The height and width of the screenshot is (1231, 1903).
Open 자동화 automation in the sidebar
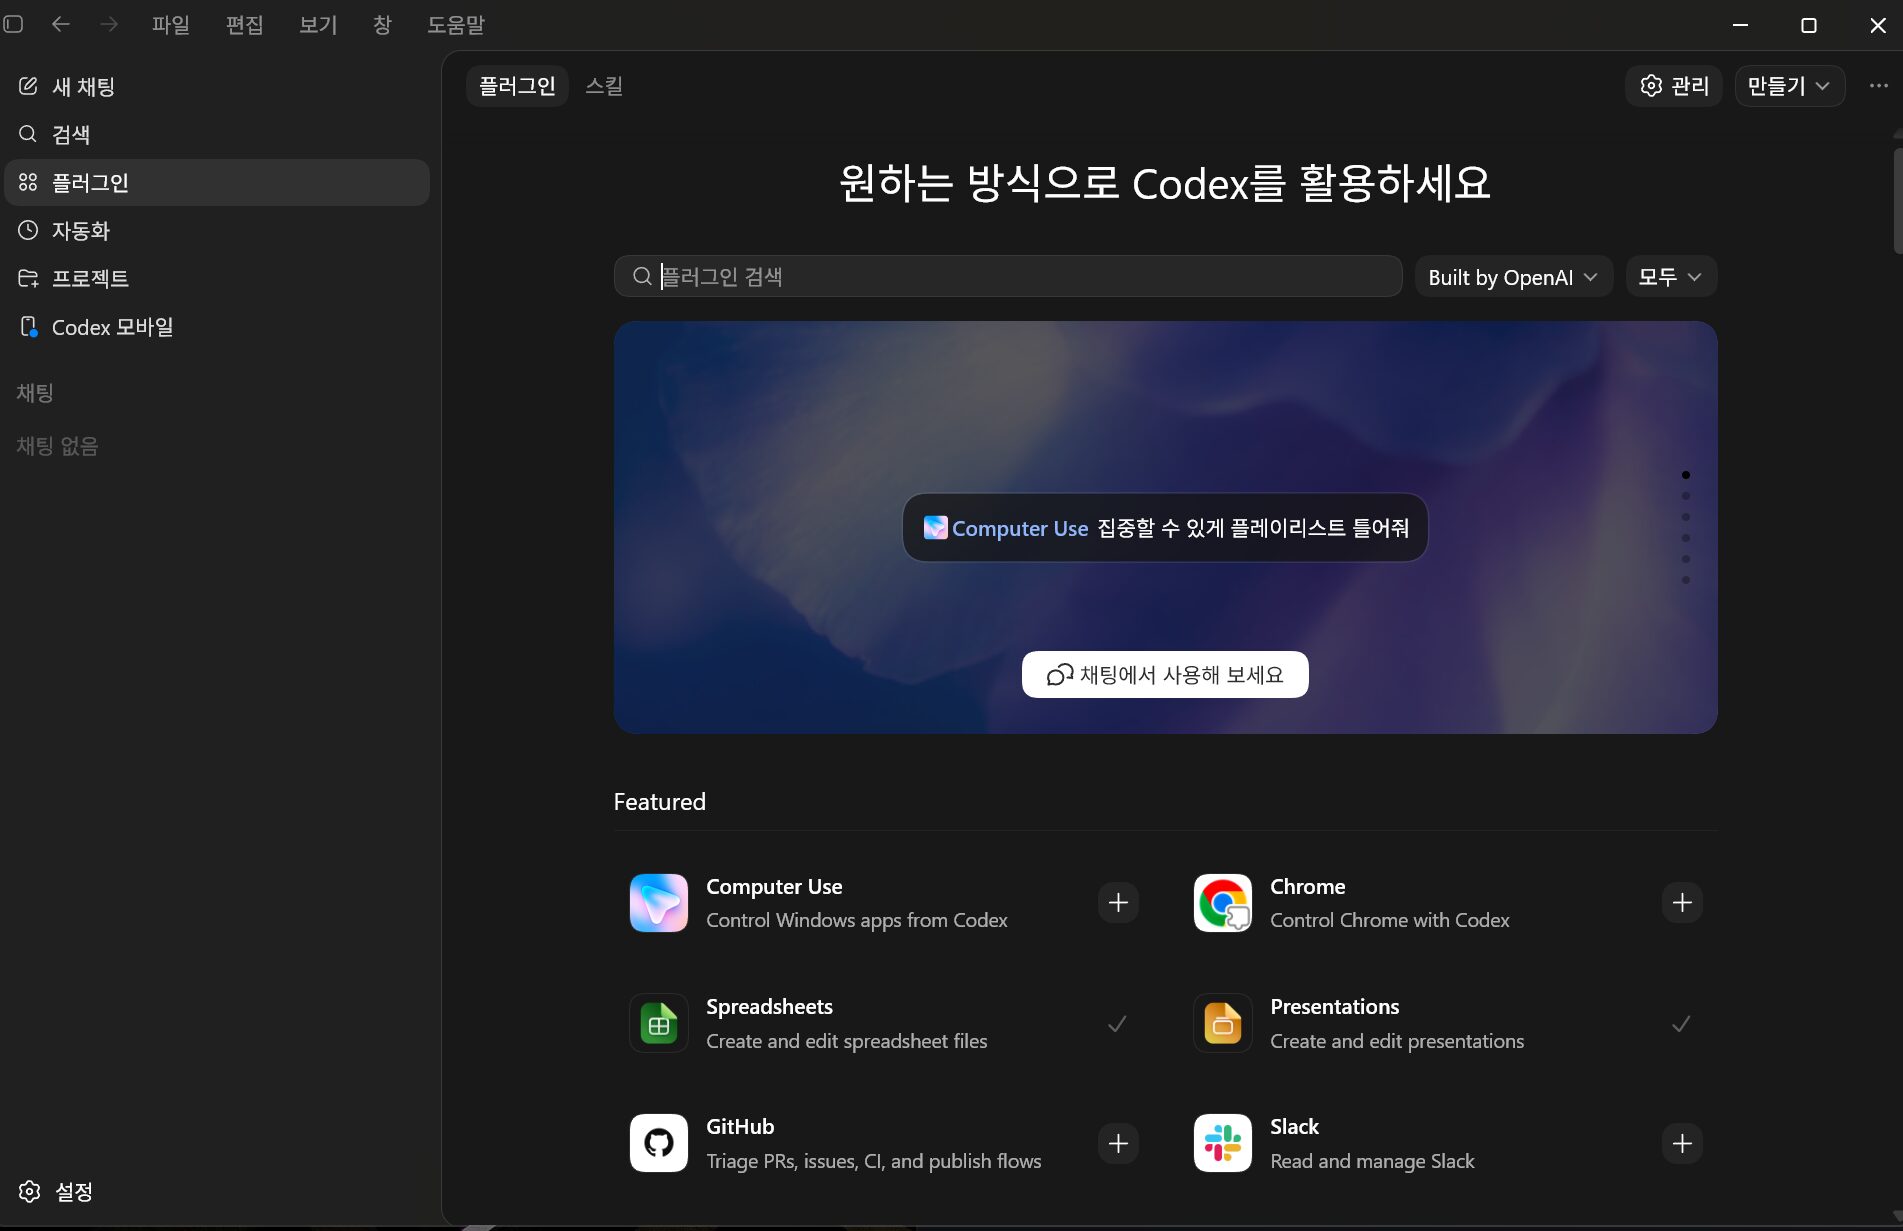point(217,230)
